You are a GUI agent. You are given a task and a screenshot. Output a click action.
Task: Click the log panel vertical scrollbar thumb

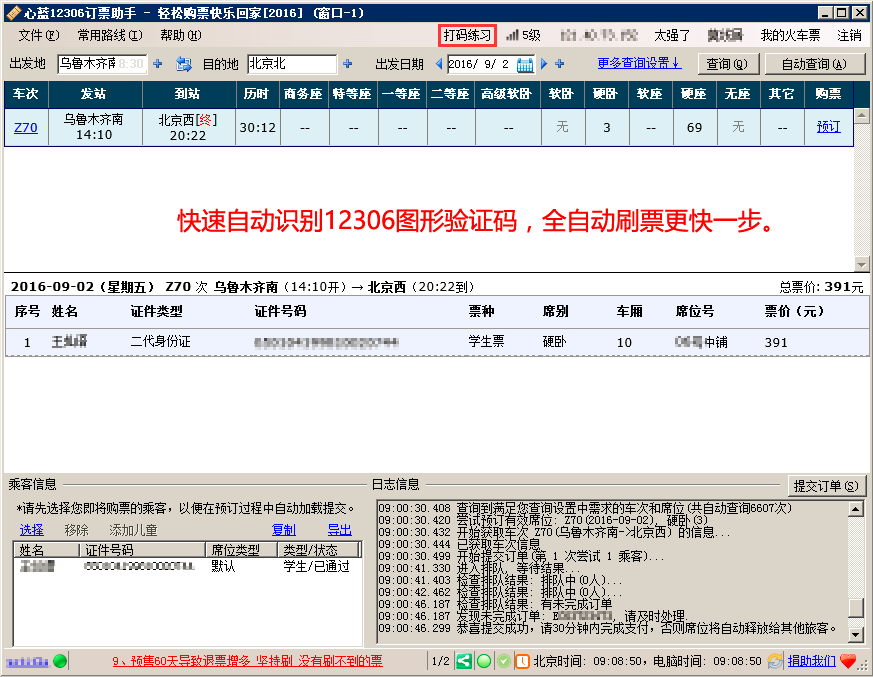tap(855, 608)
